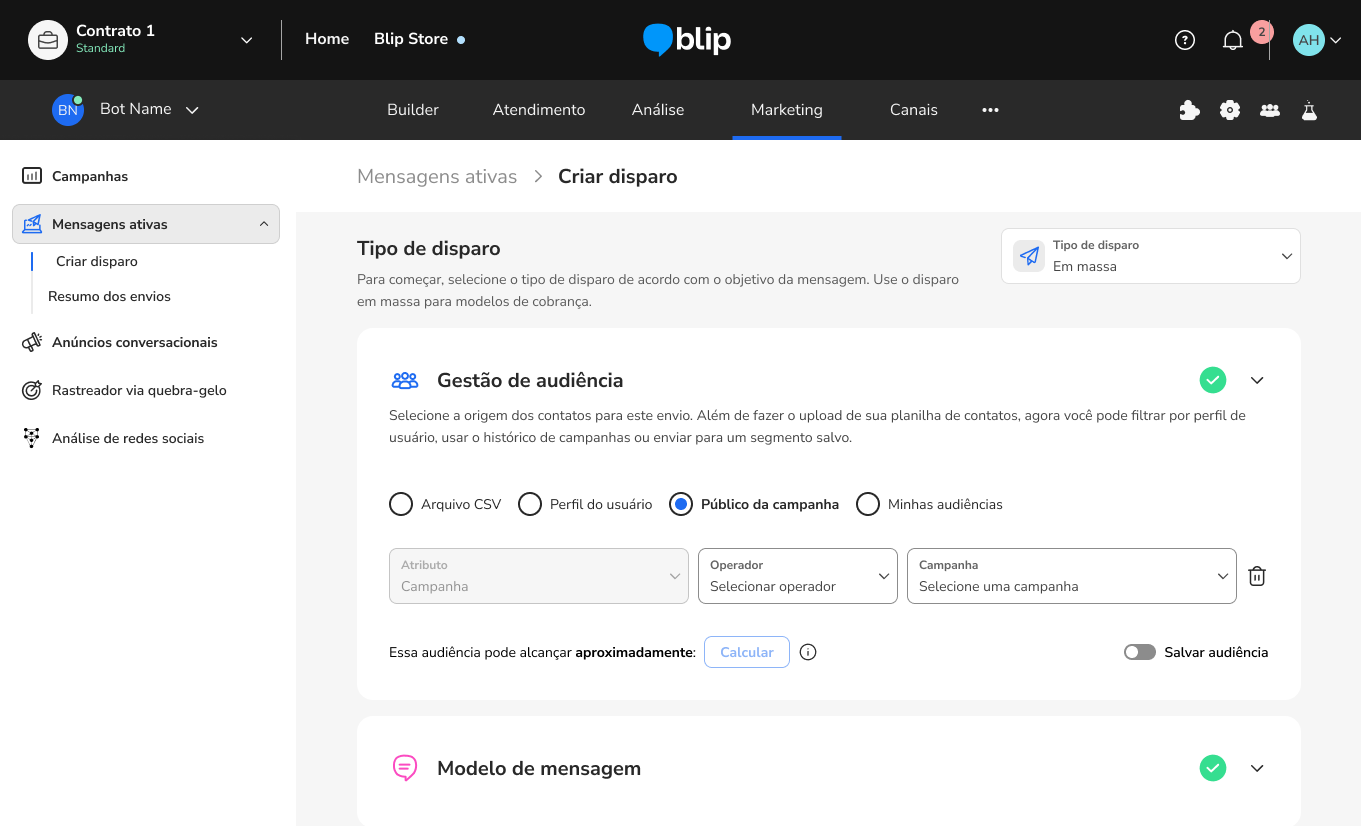The height and width of the screenshot is (826, 1361).
Task: Go back to Mensagens ativas breadcrumb
Action: (437, 176)
